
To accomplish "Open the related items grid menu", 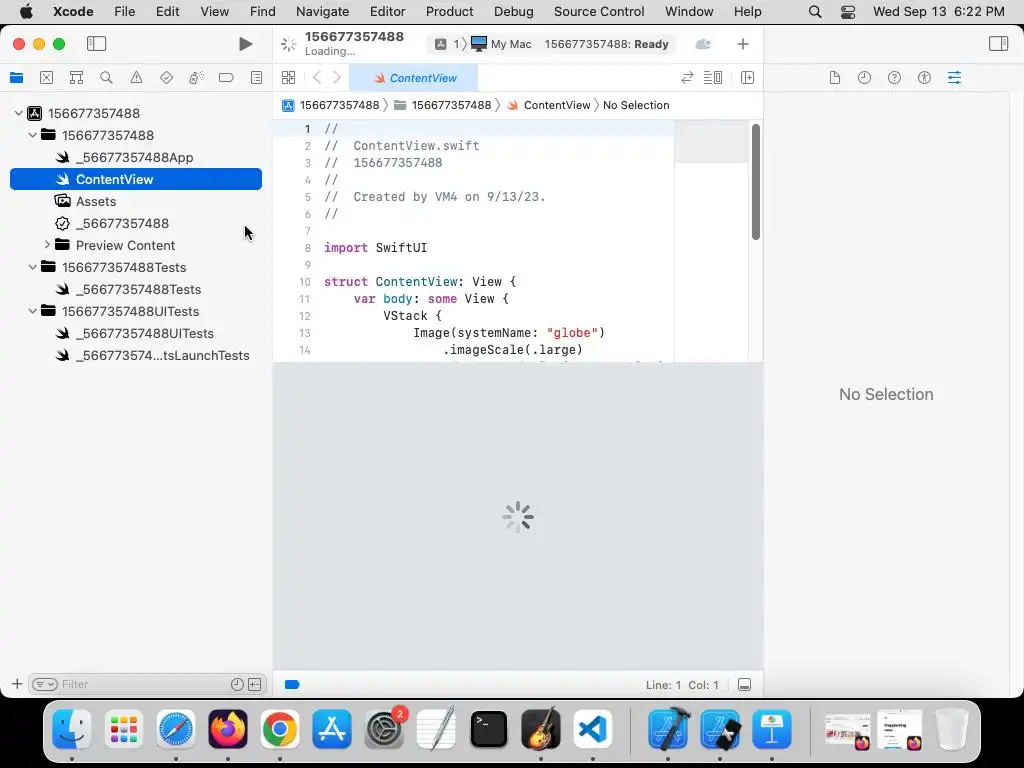I will tap(288, 78).
